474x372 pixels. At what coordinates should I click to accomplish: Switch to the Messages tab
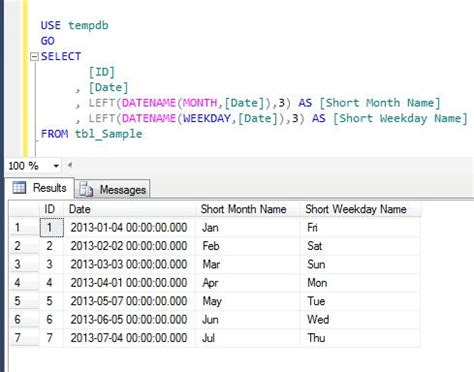tap(112, 189)
